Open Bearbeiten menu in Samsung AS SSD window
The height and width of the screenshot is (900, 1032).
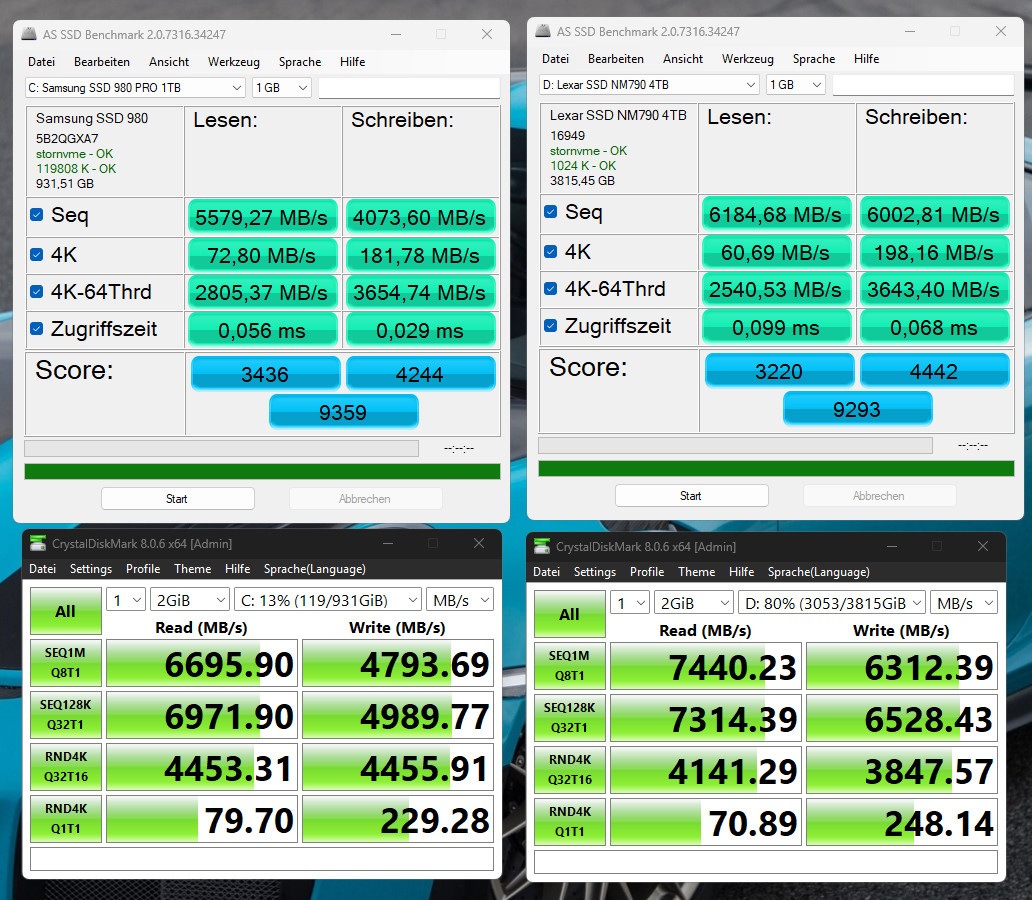point(102,62)
